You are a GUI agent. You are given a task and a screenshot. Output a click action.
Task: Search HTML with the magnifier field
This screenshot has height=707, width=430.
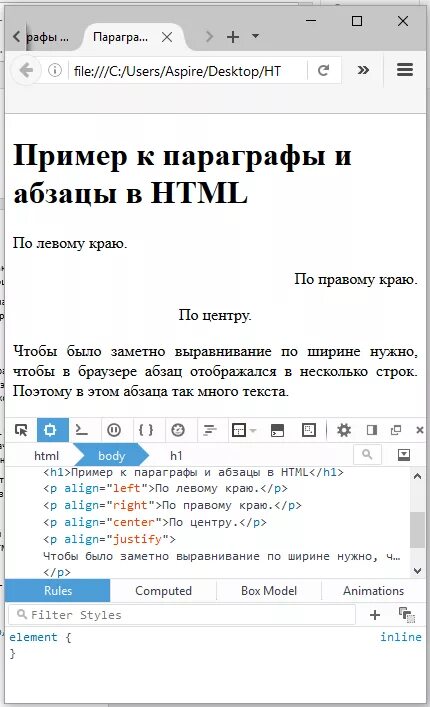click(x=367, y=454)
